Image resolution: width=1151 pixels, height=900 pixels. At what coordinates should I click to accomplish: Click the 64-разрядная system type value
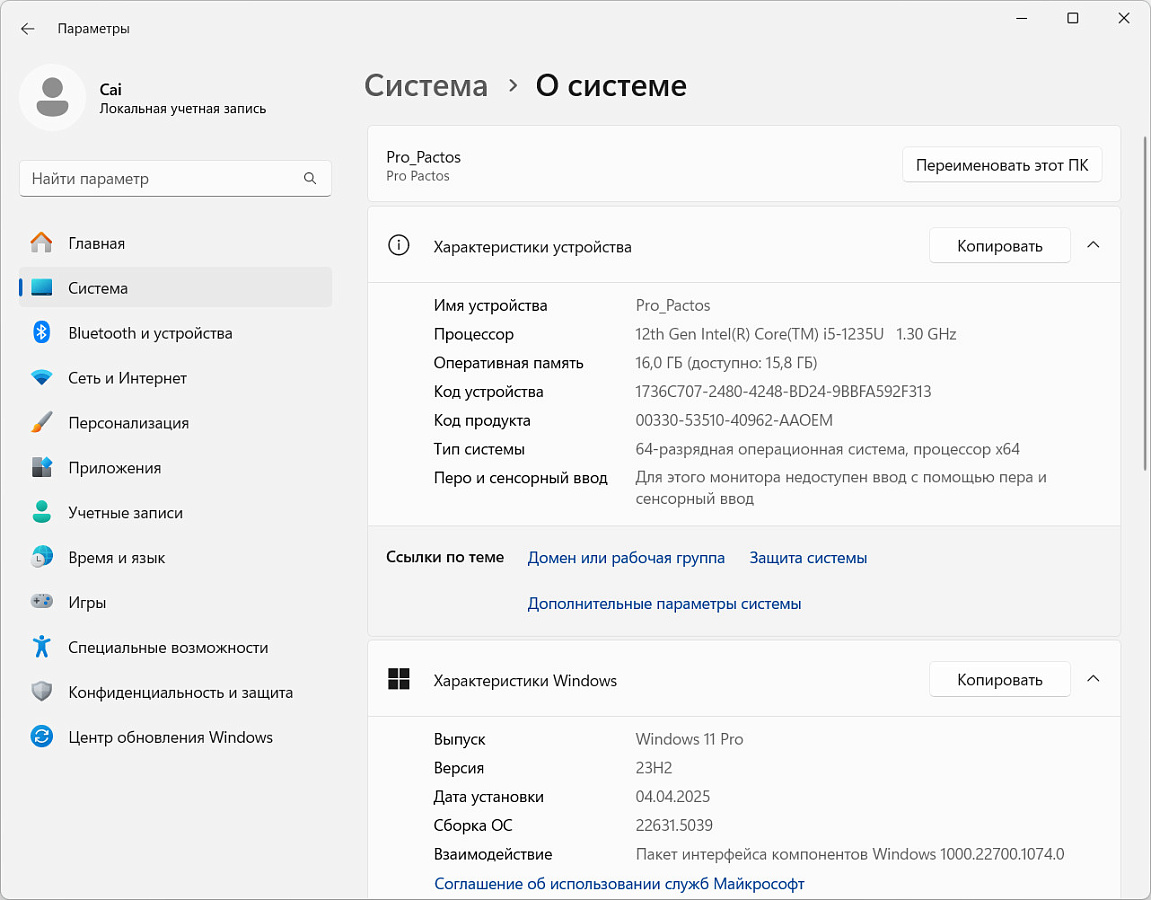827,449
